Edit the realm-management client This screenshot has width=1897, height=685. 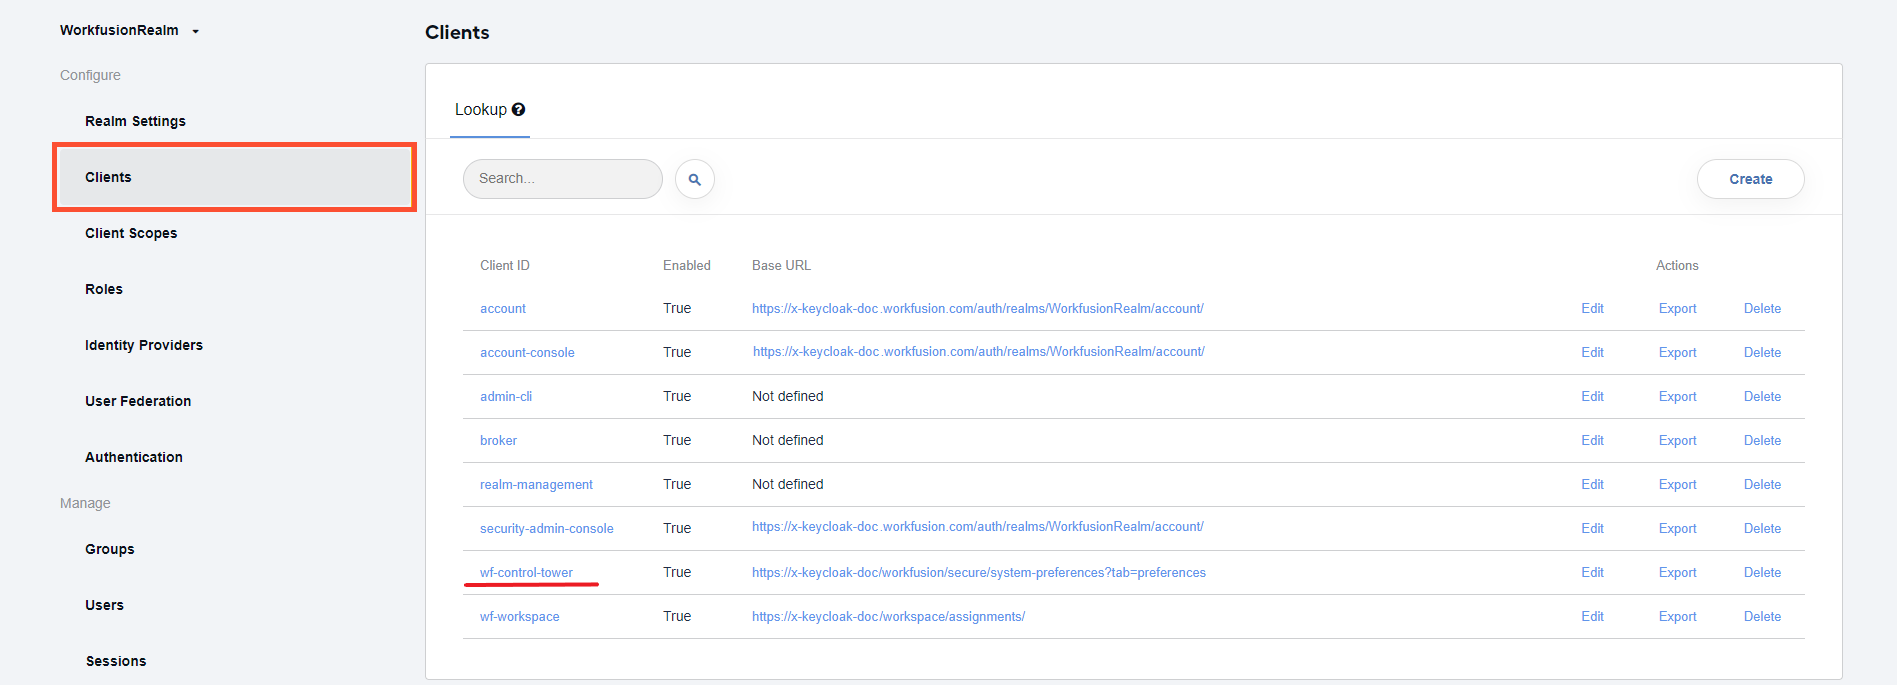[x=1592, y=485]
